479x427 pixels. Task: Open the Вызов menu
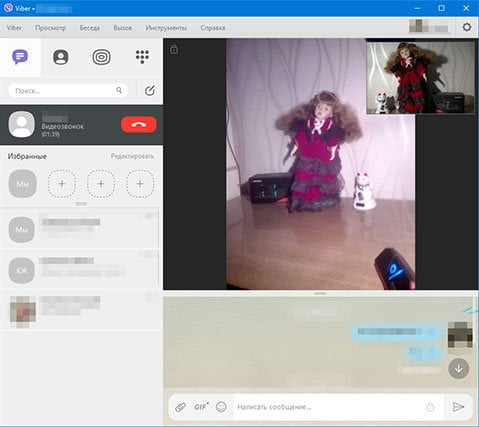coord(122,28)
